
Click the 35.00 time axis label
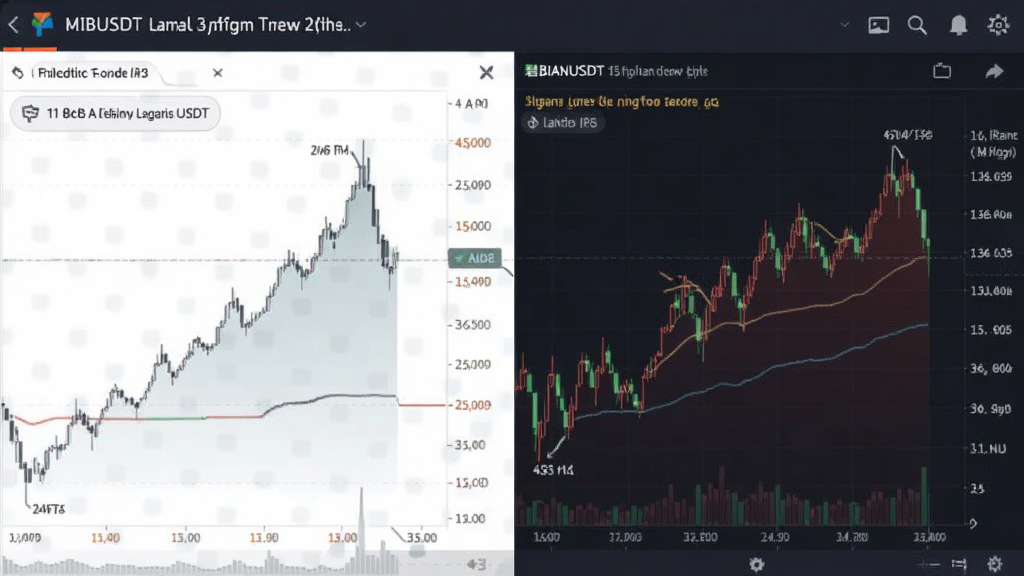point(422,537)
